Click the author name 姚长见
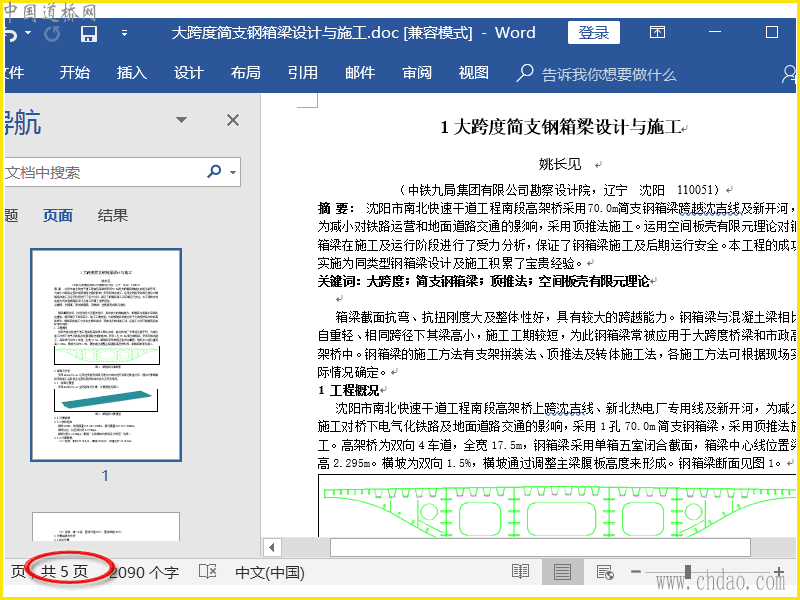Screen dimensions: 800x600 [x=560, y=164]
